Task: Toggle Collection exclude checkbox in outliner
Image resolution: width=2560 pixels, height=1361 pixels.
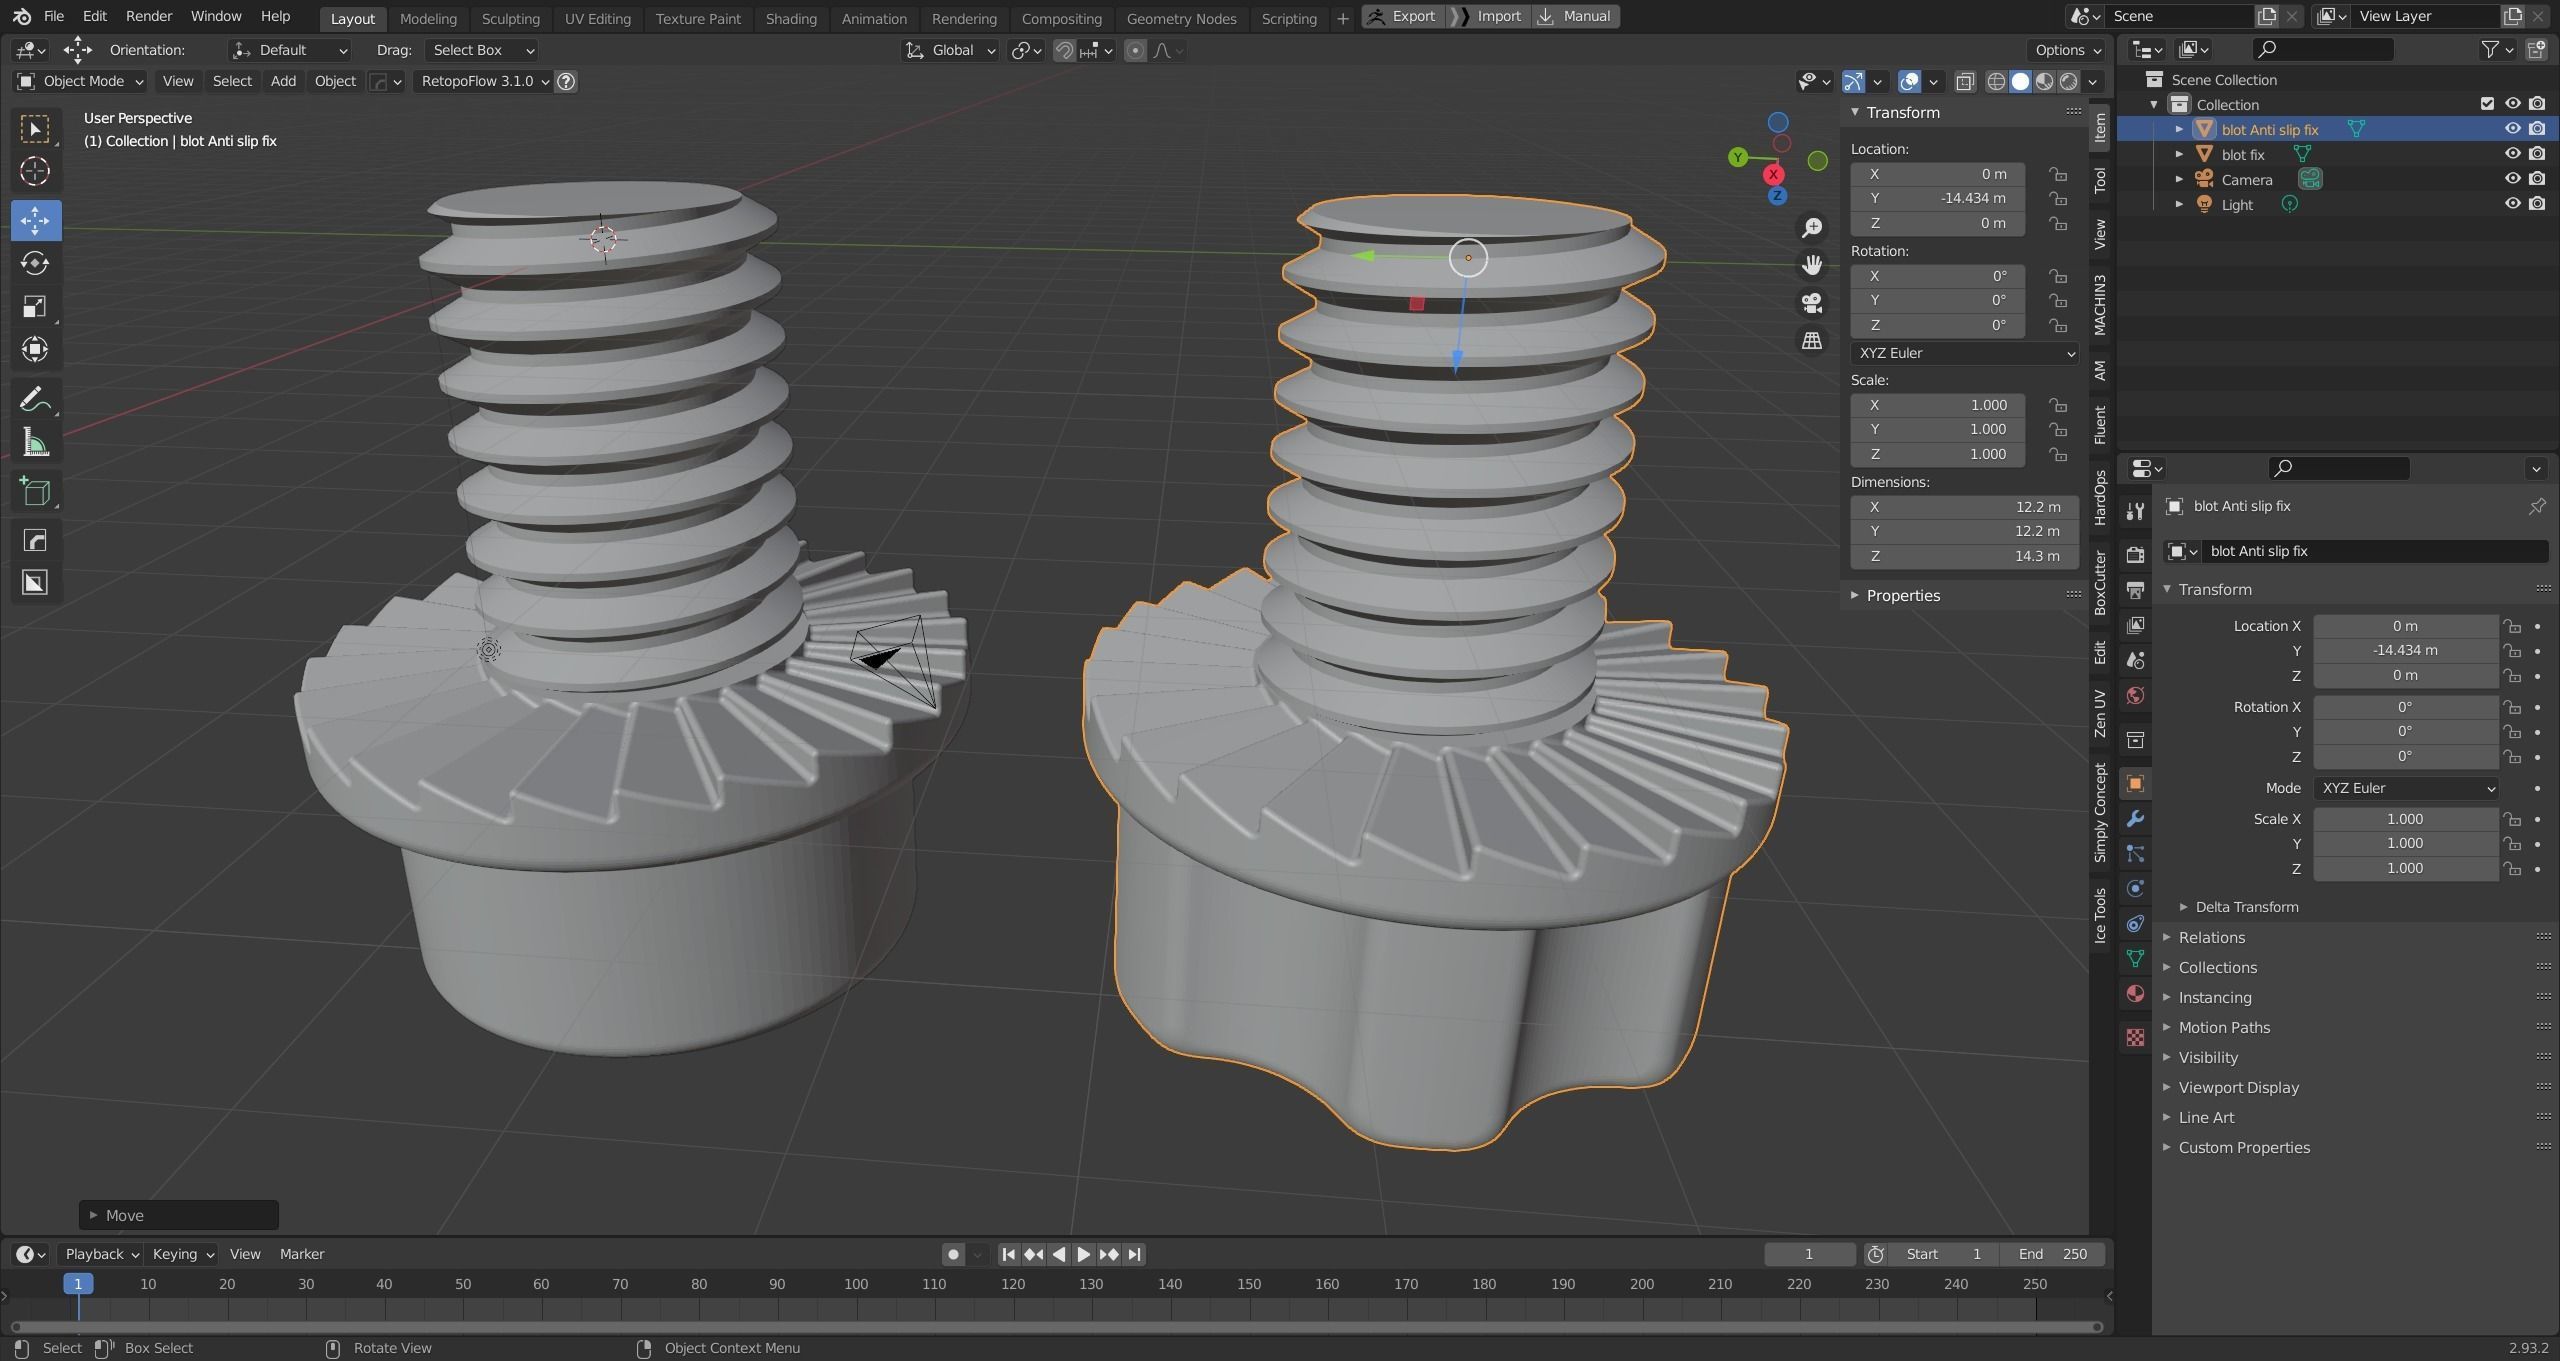Action: [x=2487, y=104]
